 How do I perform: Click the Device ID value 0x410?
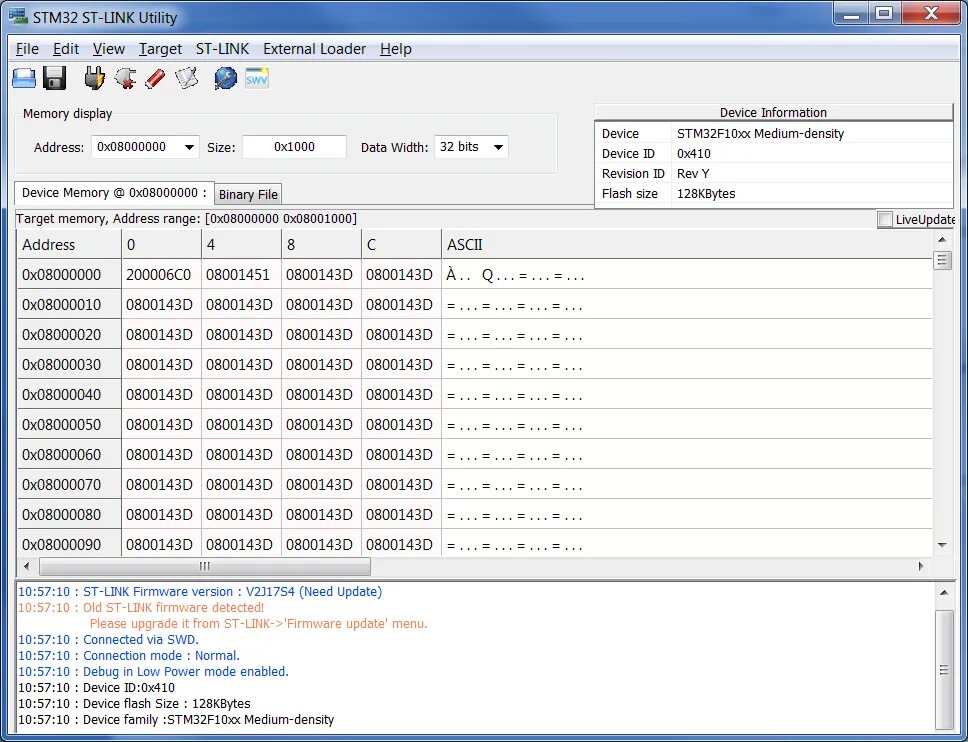[x=693, y=154]
